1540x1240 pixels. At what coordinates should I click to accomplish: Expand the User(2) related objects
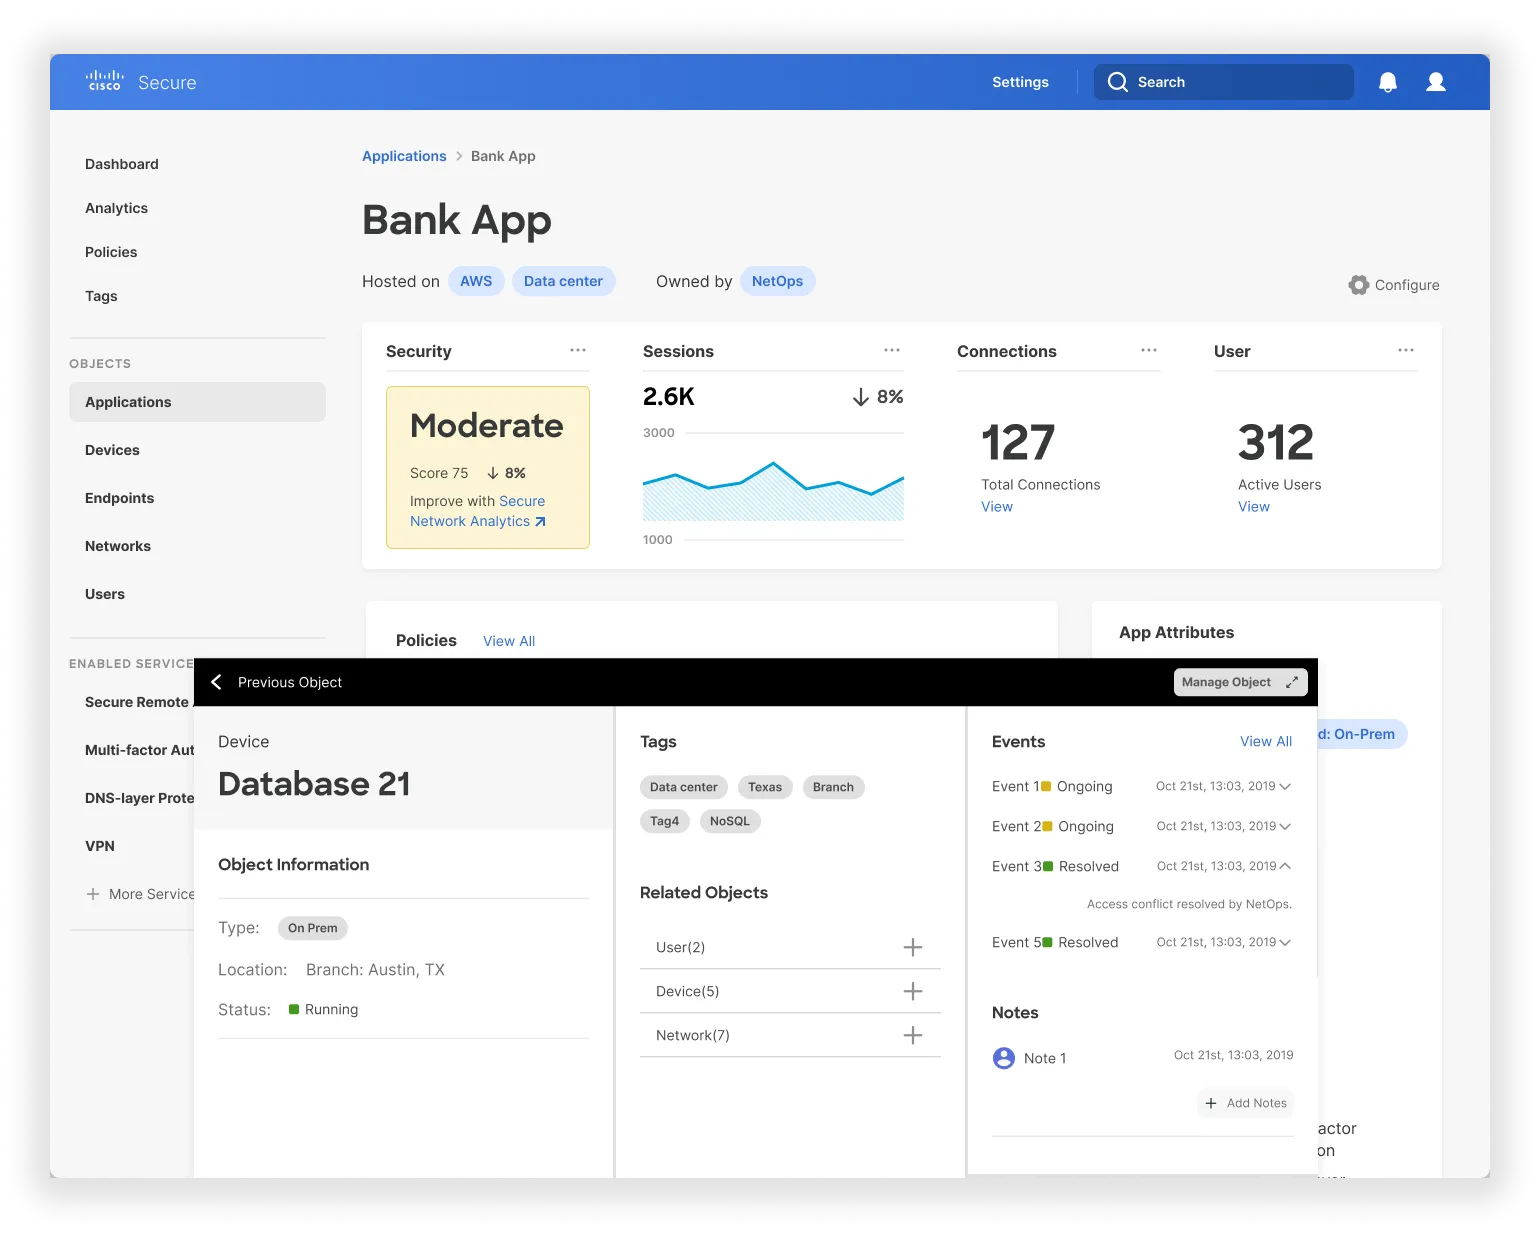913,947
